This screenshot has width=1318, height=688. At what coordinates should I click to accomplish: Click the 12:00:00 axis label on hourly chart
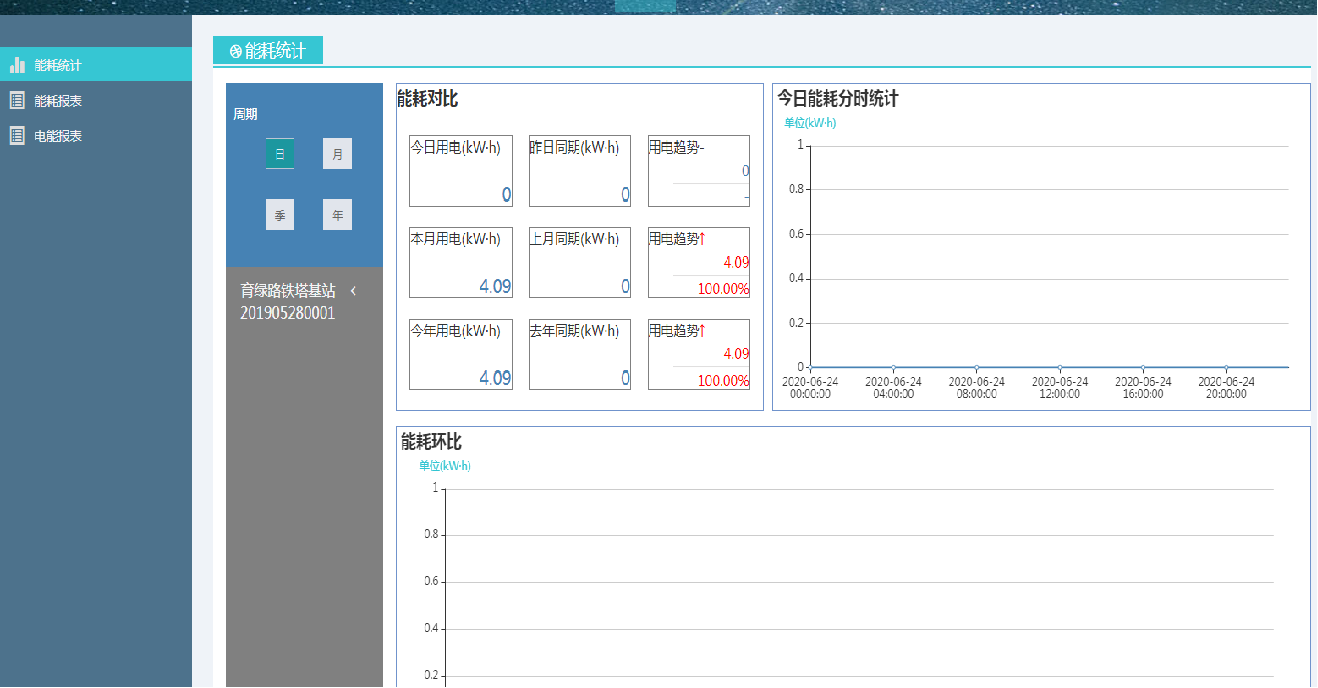pyautogui.click(x=1060, y=394)
